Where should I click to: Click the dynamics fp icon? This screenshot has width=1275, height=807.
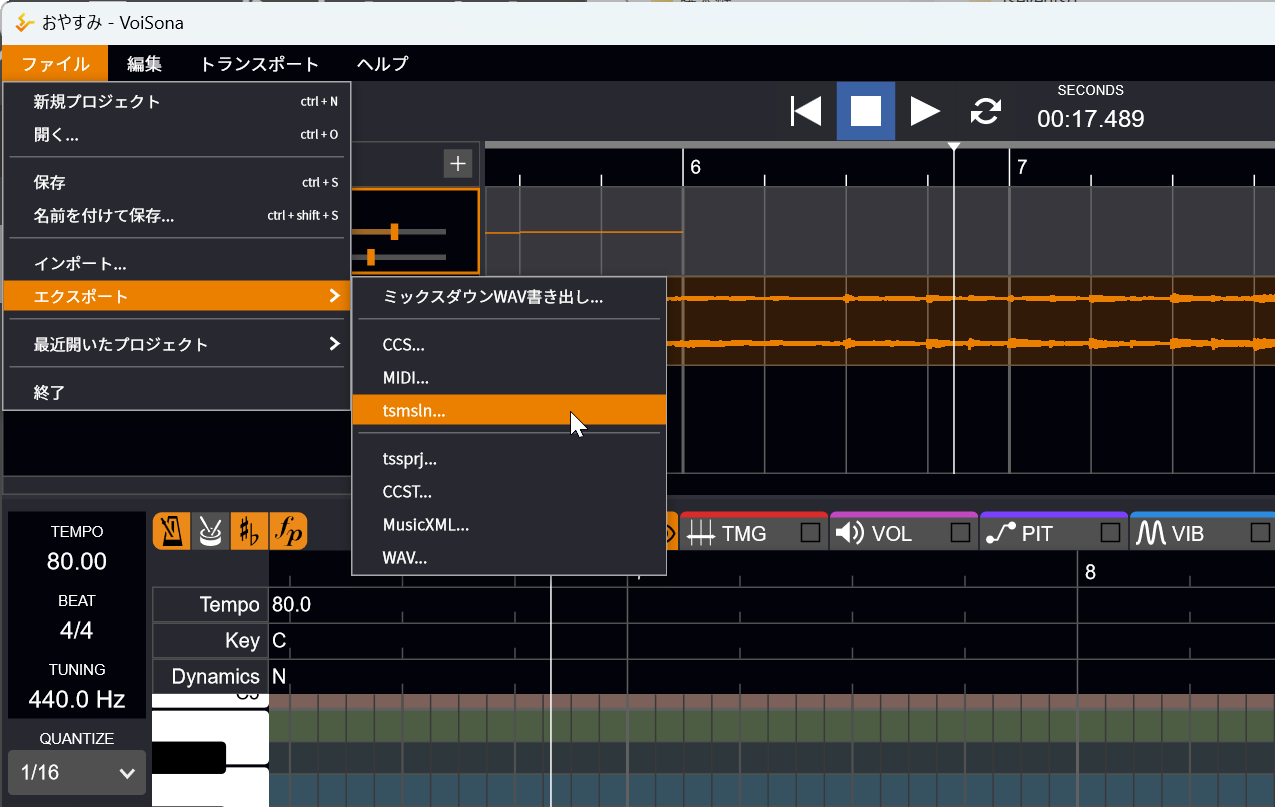(288, 531)
